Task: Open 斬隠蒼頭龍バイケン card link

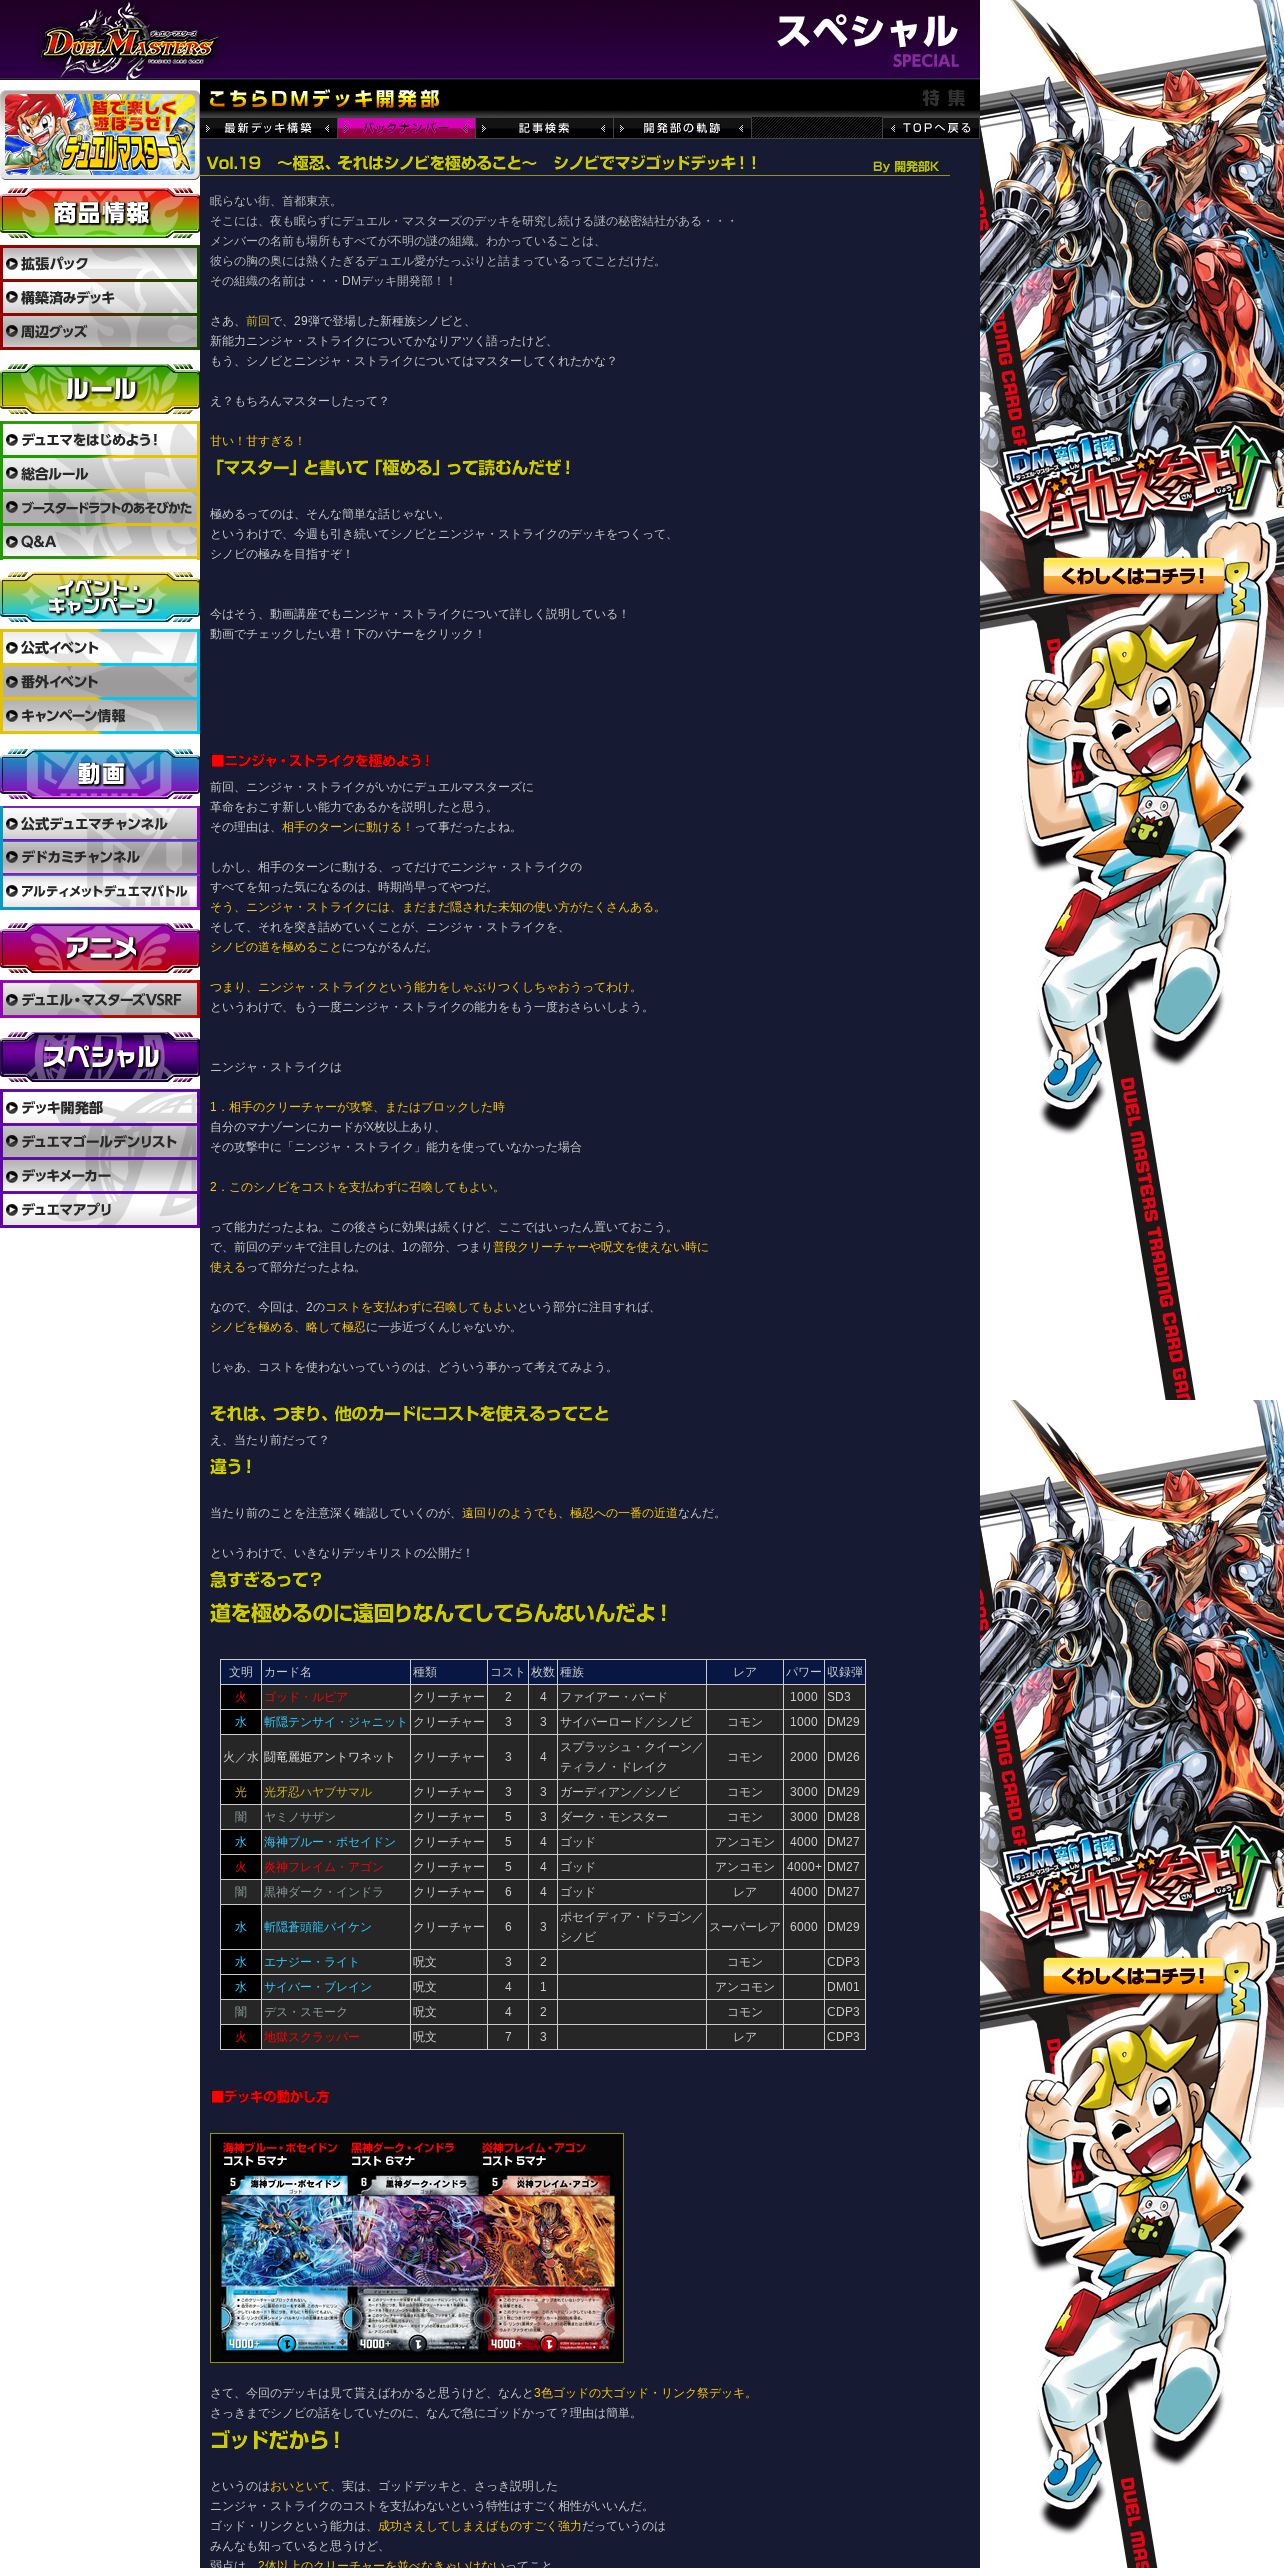Action: click(318, 1927)
